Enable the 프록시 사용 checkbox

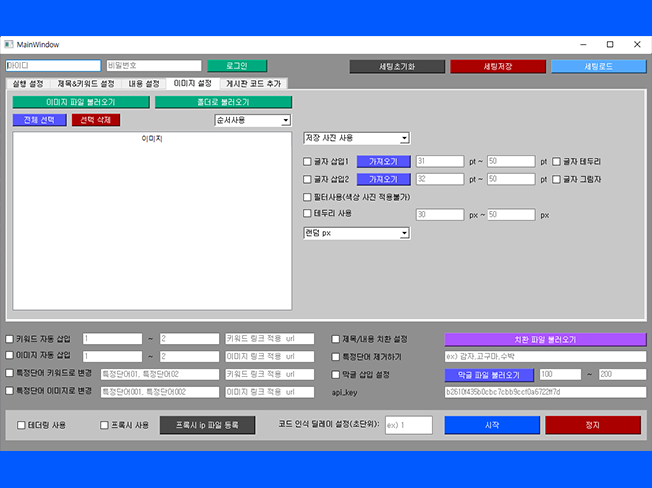point(105,426)
